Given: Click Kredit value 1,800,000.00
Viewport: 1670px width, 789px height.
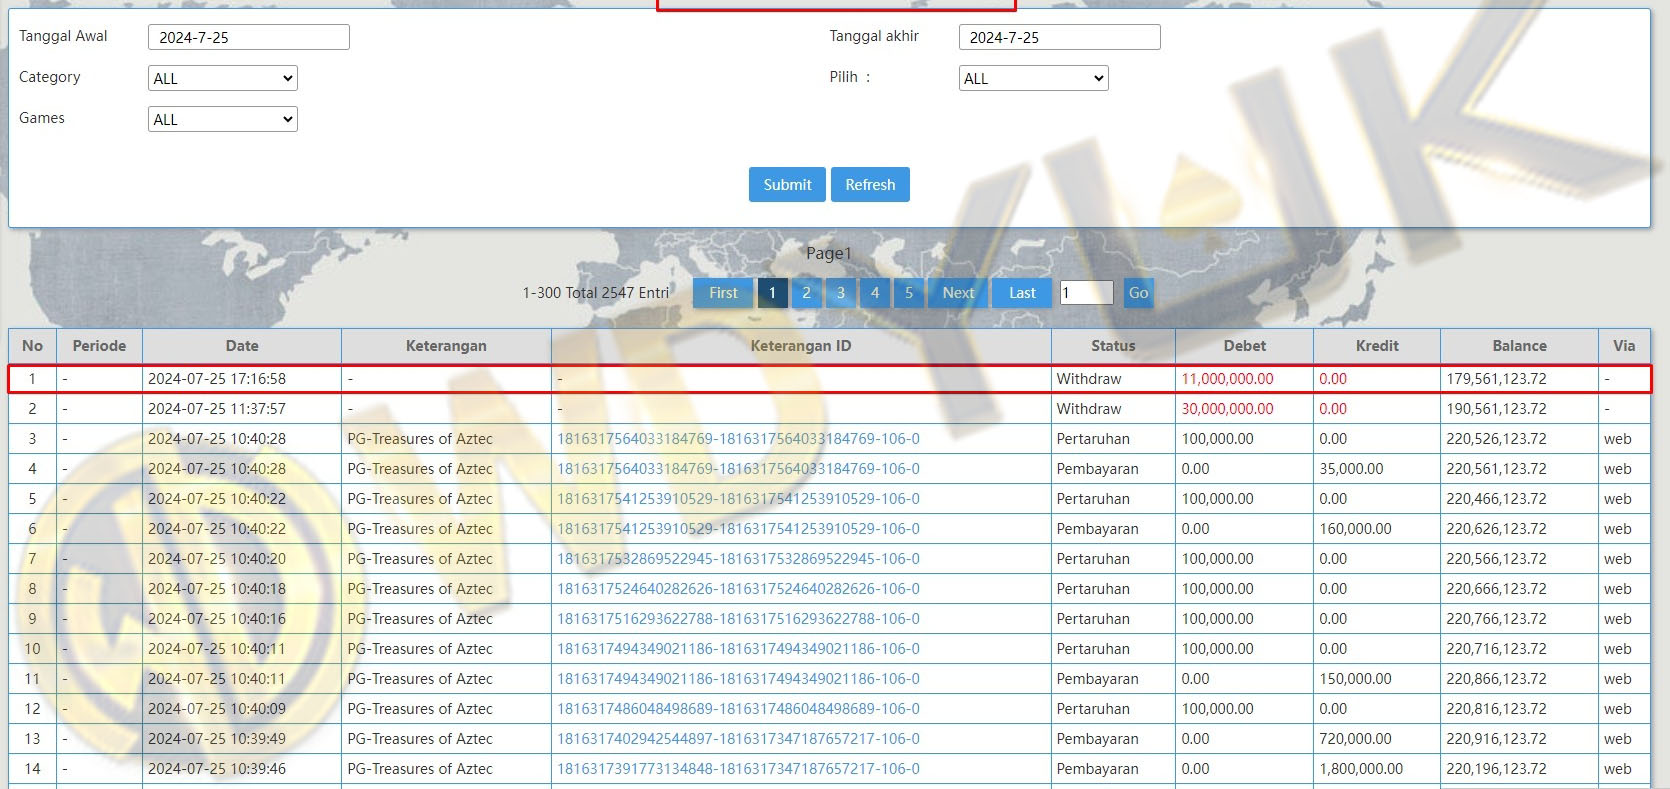Looking at the screenshot, I should pos(1361,769).
